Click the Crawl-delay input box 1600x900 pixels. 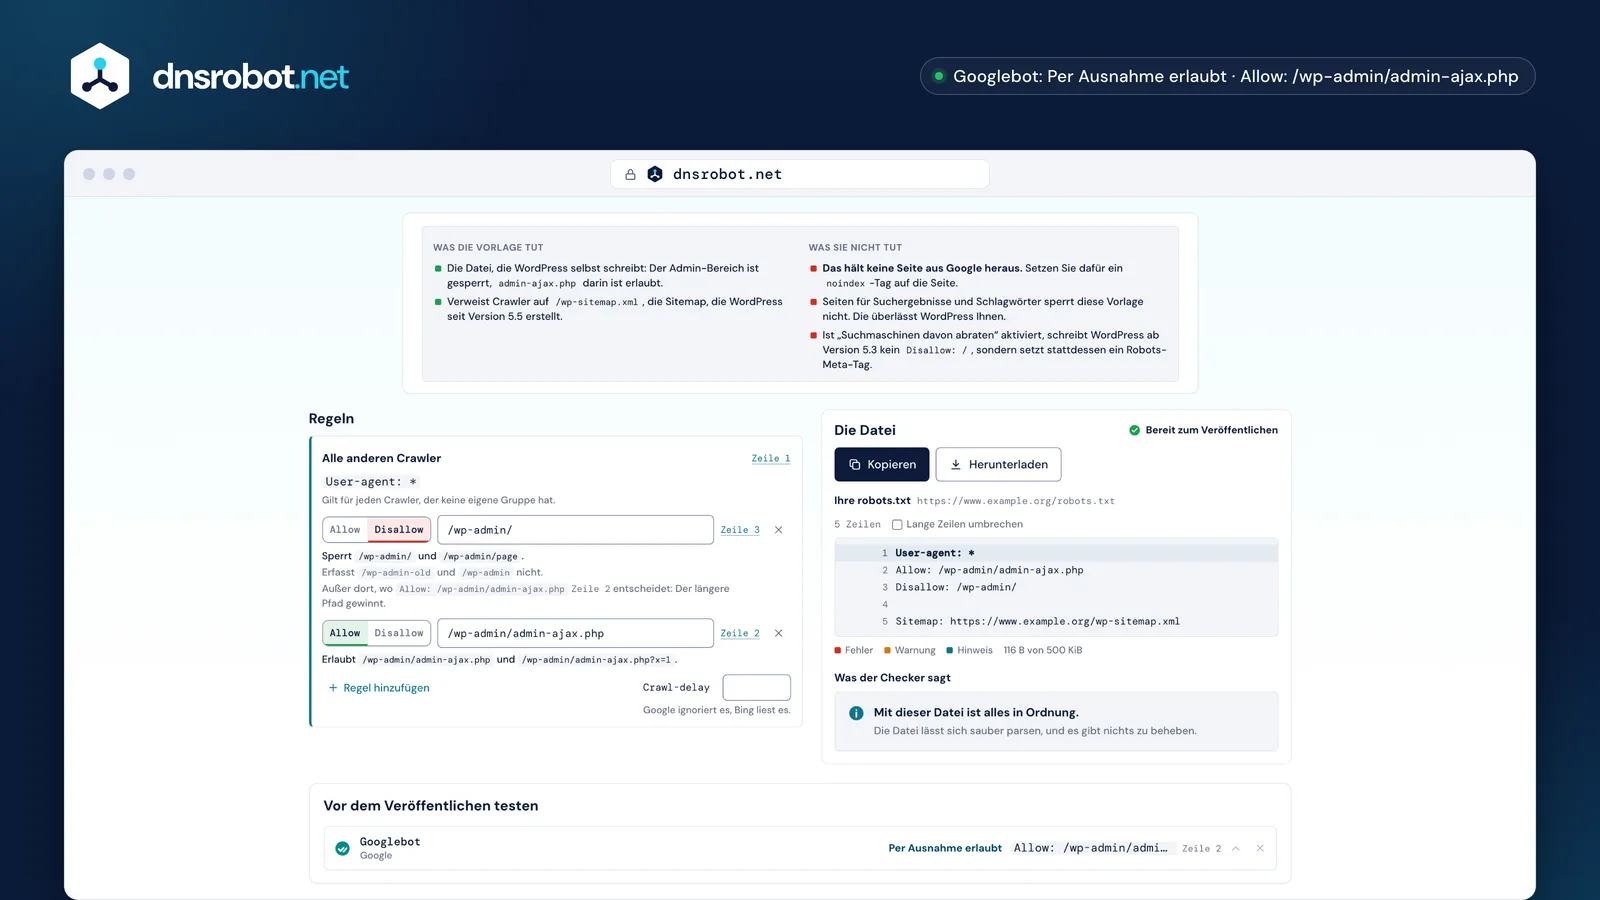point(756,687)
